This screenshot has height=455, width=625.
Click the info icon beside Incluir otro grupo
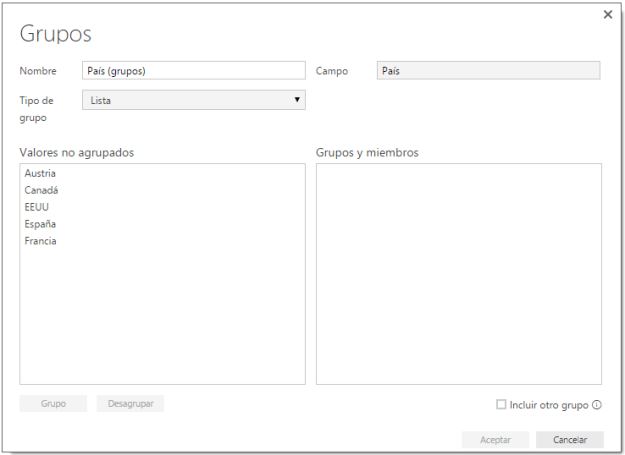click(x=597, y=405)
